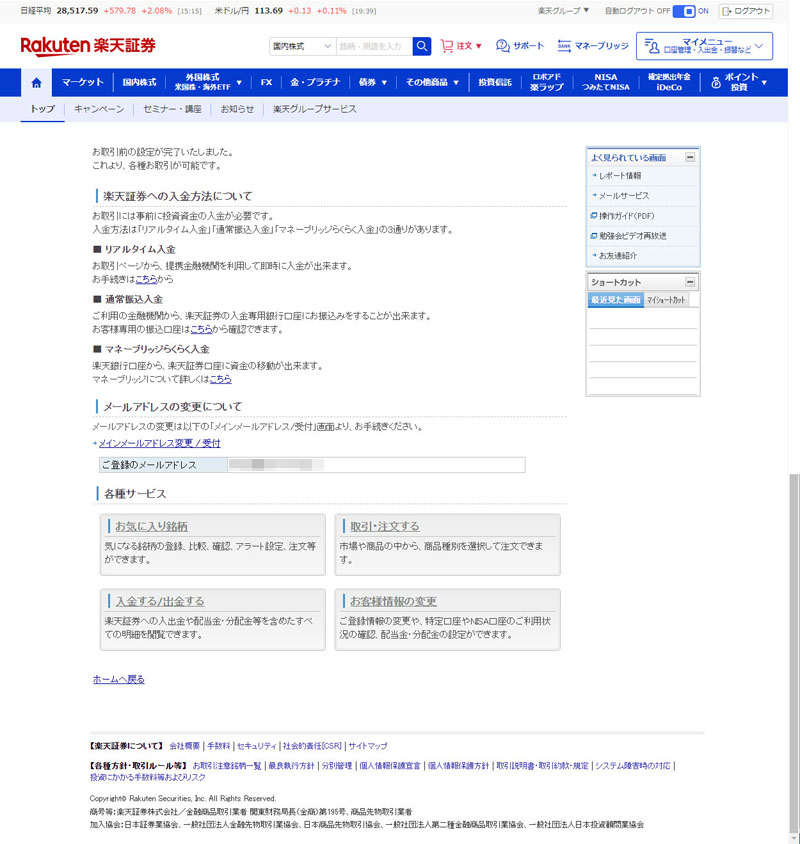Viewport: 800px width, 844px height.
Task: Toggle the 自動ログアウト ON/OFF switch
Action: pyautogui.click(x=684, y=11)
